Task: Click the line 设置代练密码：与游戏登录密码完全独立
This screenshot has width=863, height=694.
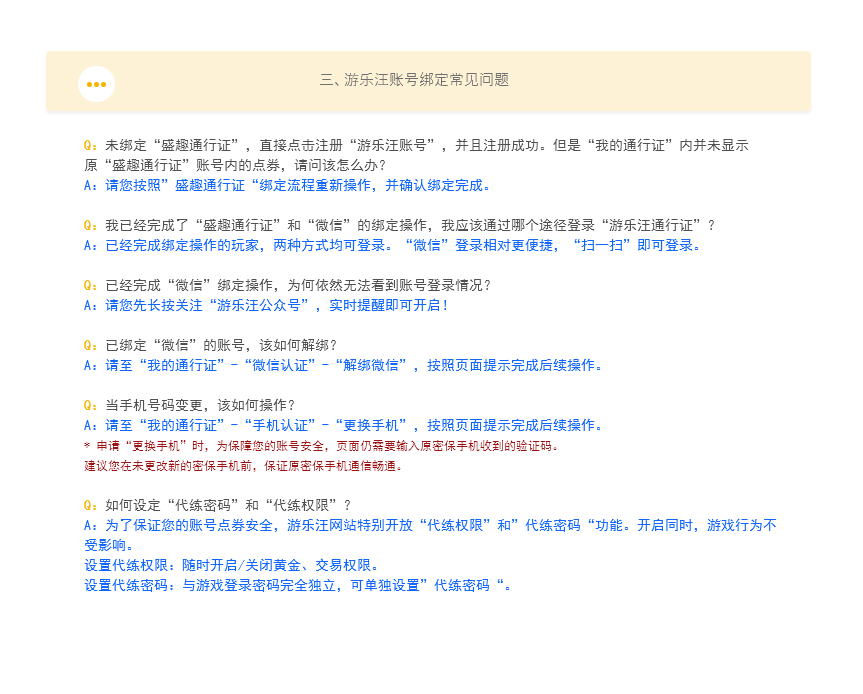Action: pos(298,586)
